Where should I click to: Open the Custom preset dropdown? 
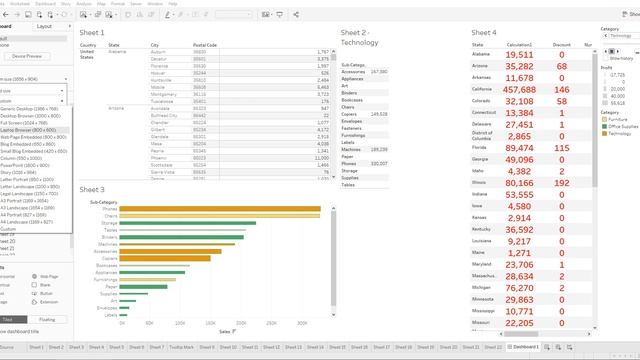(x=33, y=101)
